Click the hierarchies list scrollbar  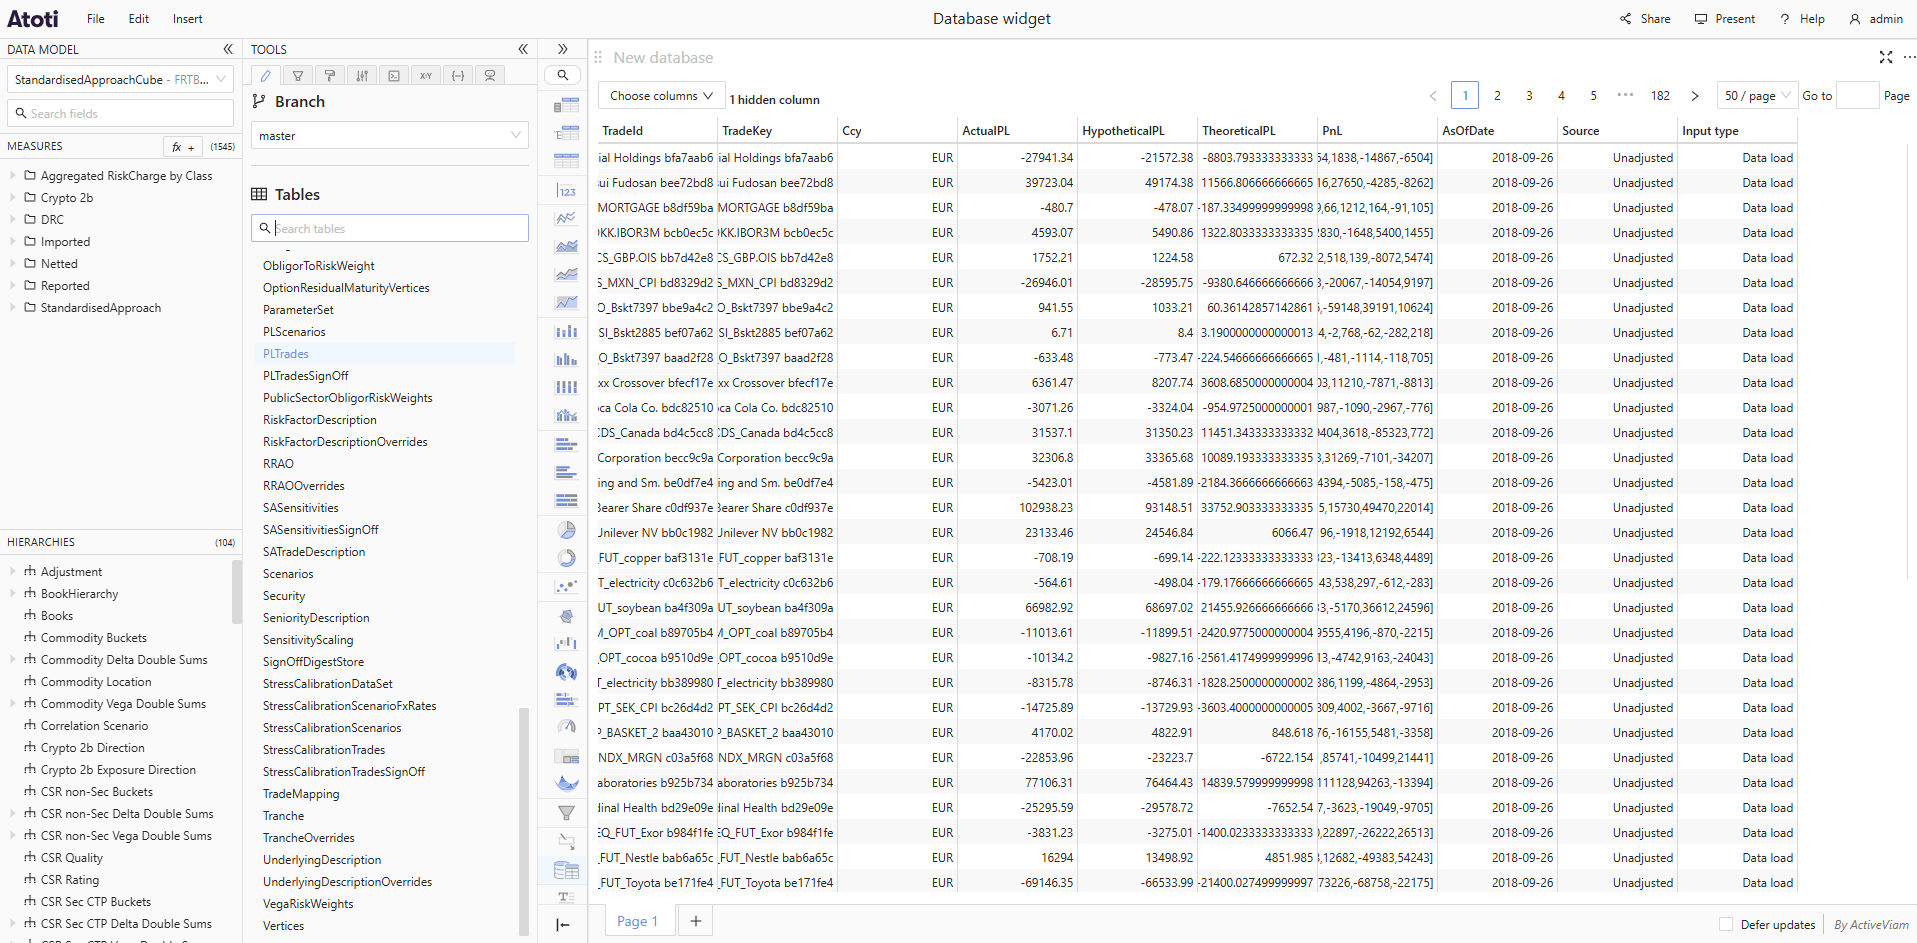pos(237,592)
